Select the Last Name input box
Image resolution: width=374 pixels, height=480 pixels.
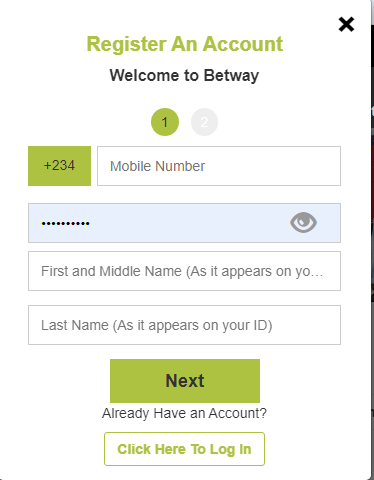(184, 325)
